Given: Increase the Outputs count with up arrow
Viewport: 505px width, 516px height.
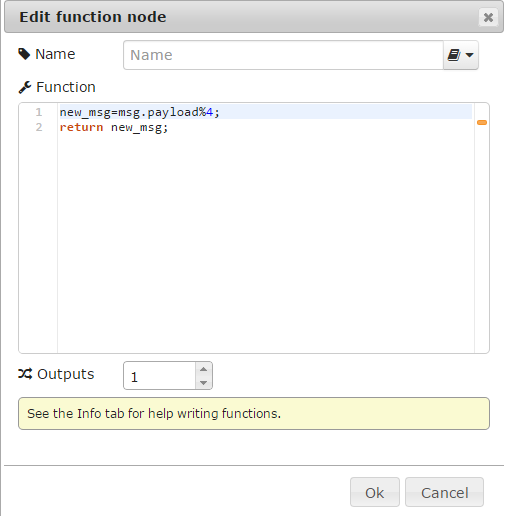Looking at the screenshot, I should (204, 369).
